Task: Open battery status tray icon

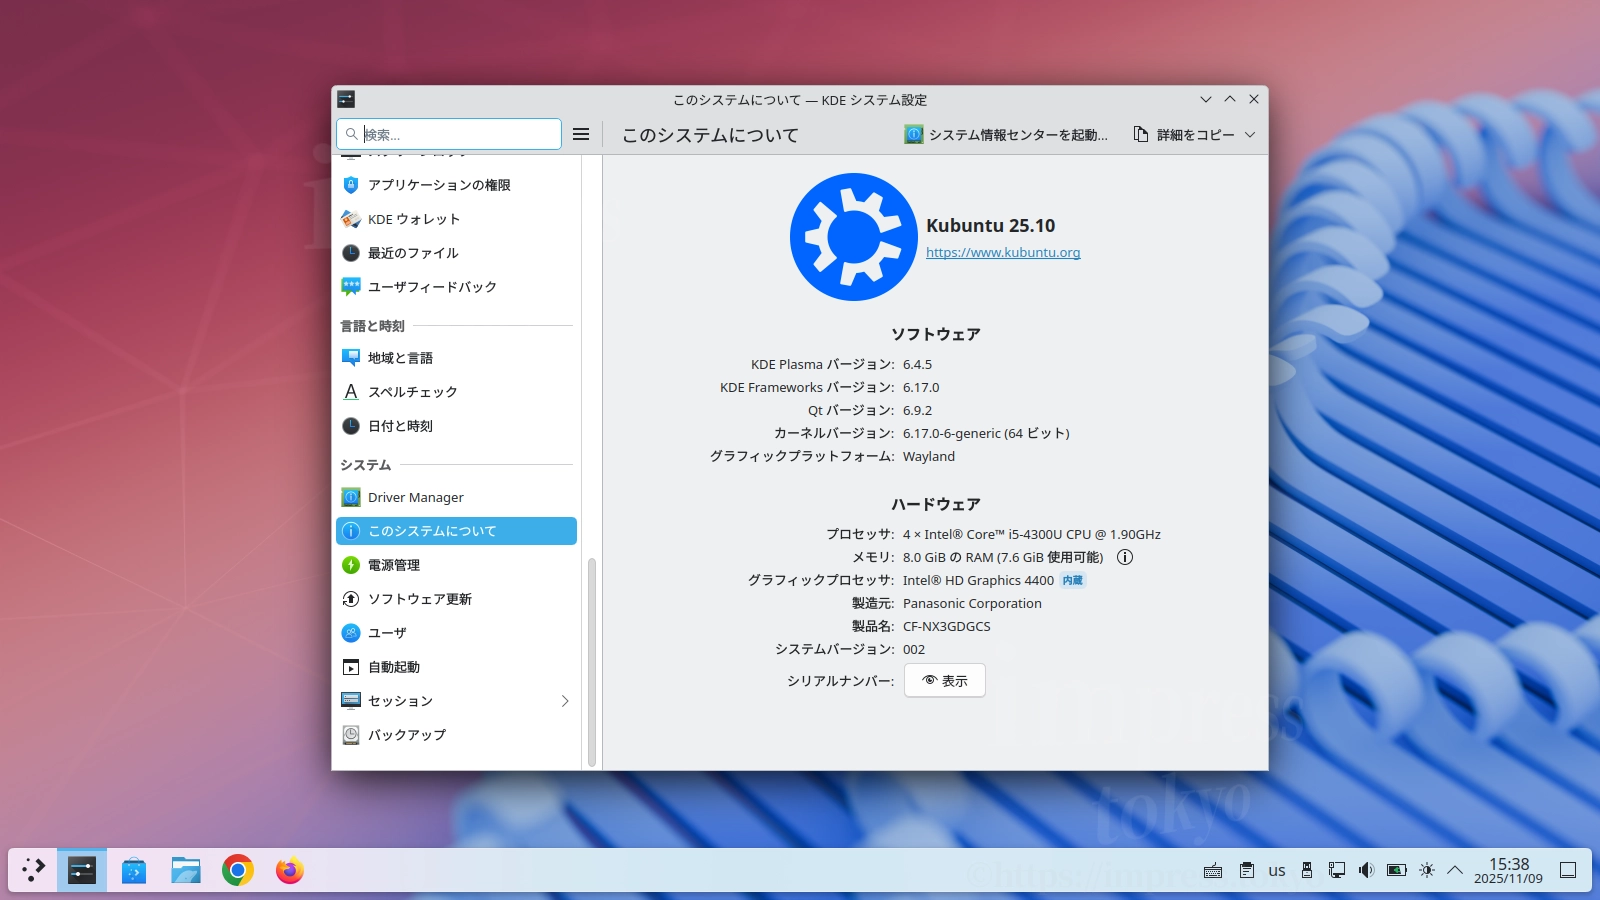Action: click(x=1397, y=870)
